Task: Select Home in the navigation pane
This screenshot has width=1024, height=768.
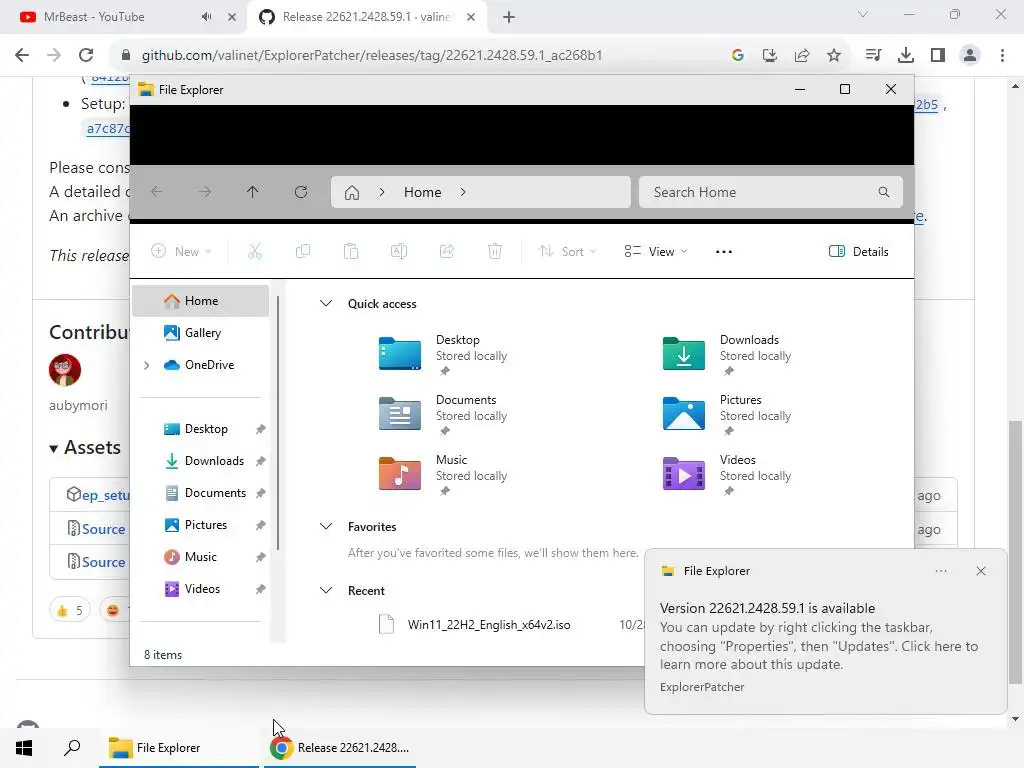Action: coord(200,301)
